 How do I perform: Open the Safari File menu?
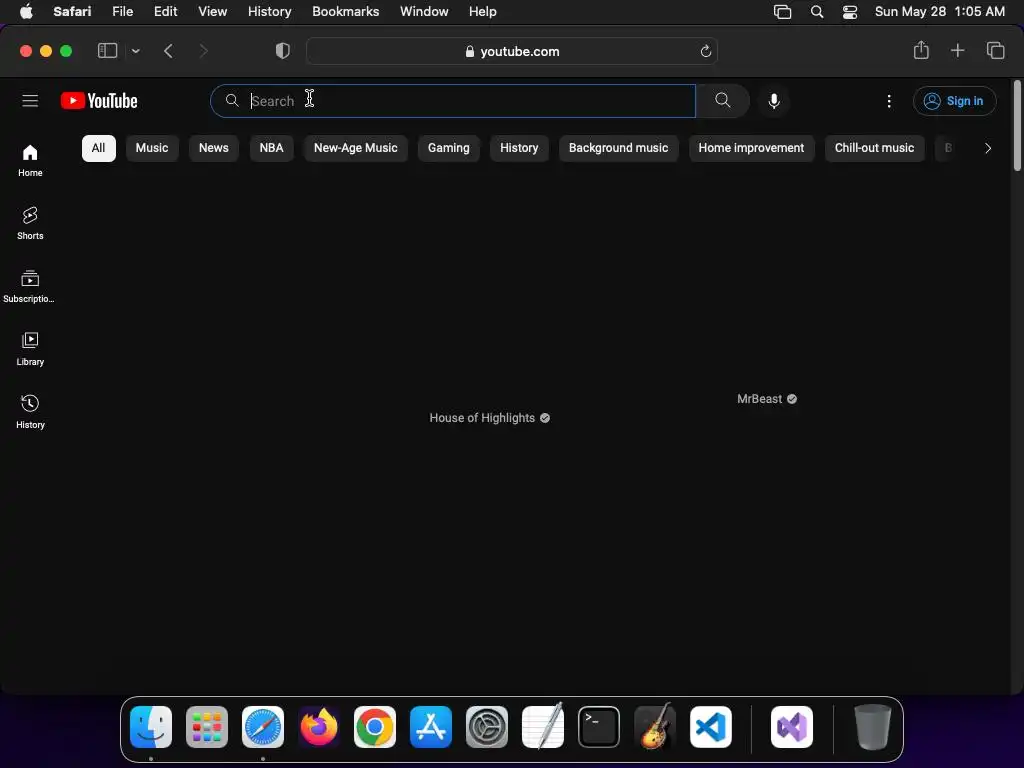[122, 12]
